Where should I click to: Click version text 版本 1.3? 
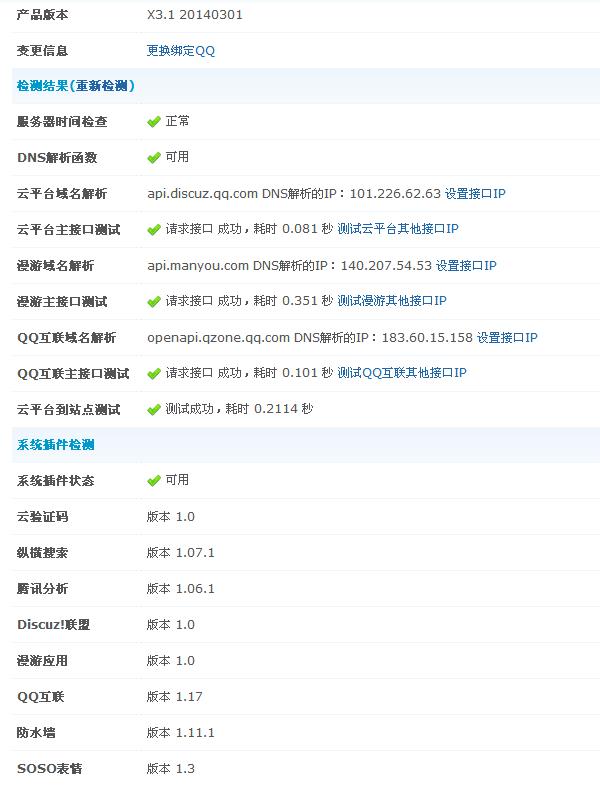[170, 768]
